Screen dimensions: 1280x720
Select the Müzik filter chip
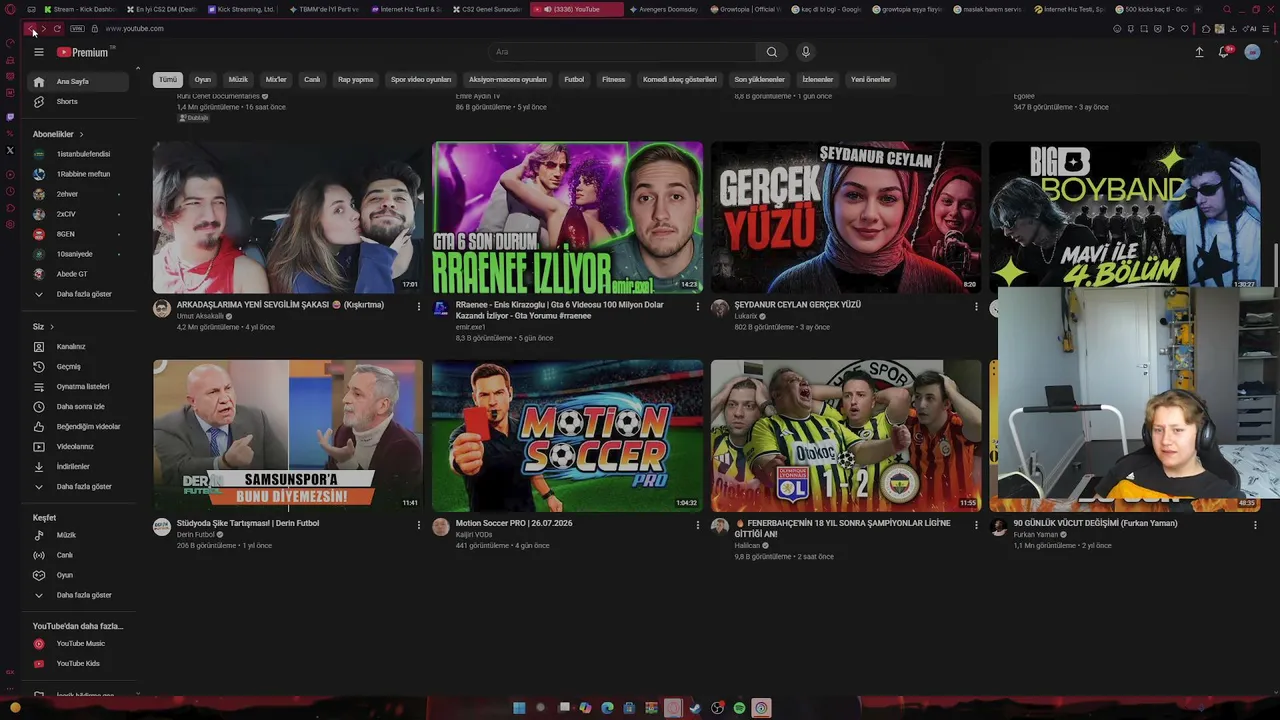point(238,80)
